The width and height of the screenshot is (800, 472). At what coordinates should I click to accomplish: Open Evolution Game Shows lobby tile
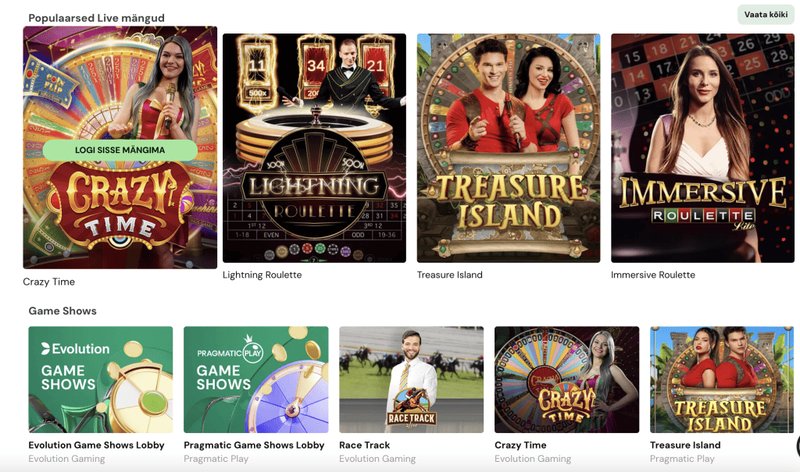[101, 380]
